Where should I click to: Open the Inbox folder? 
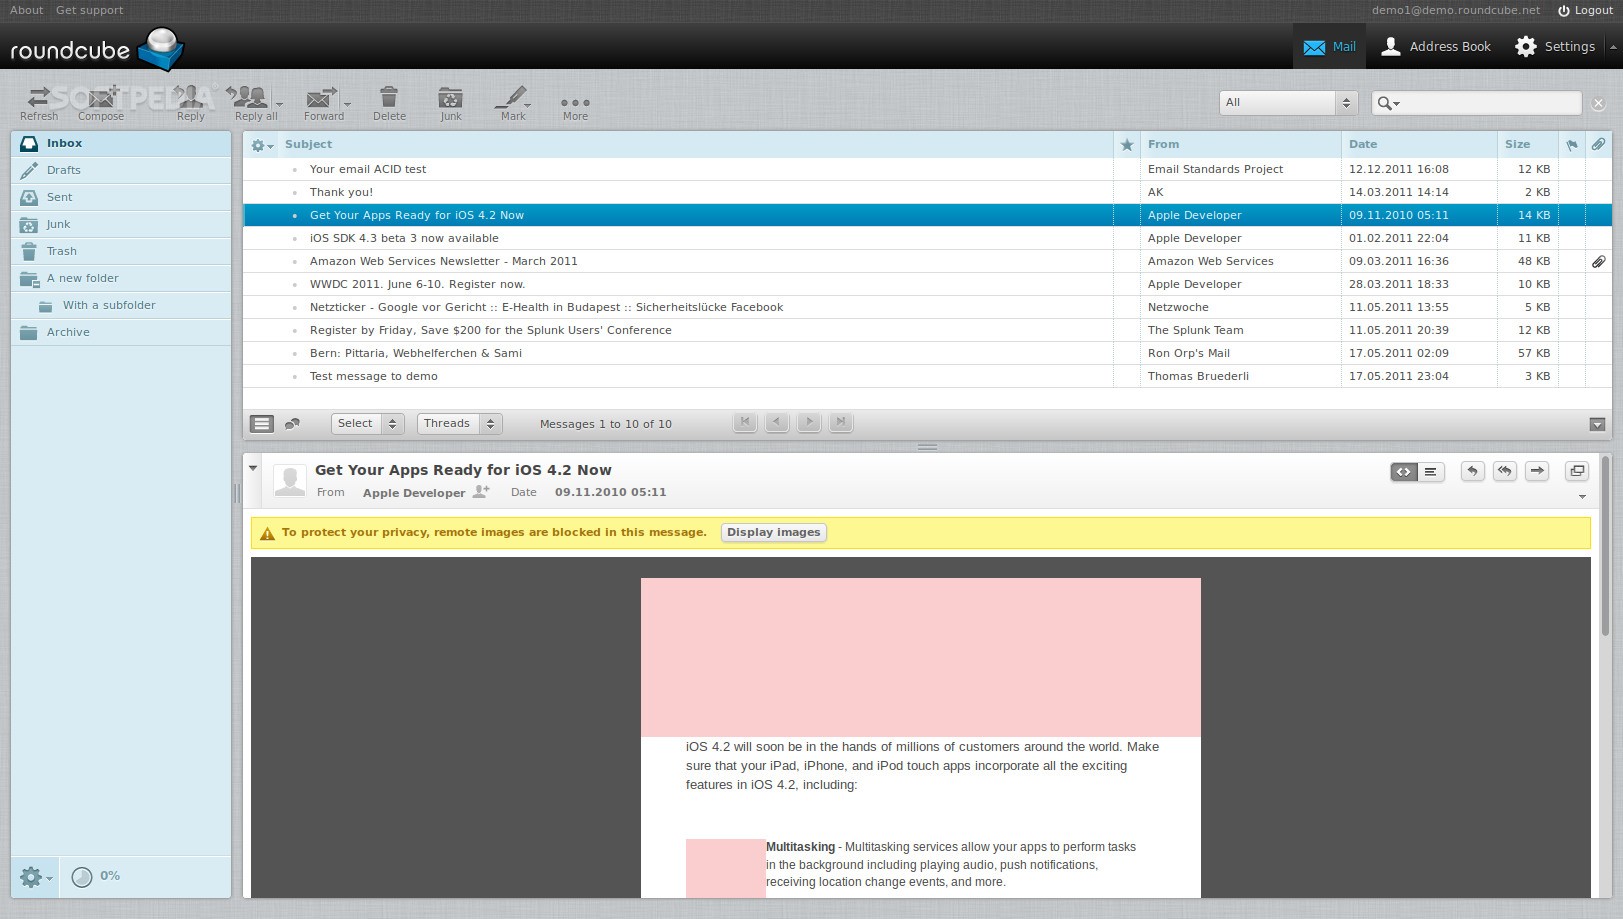coord(121,144)
